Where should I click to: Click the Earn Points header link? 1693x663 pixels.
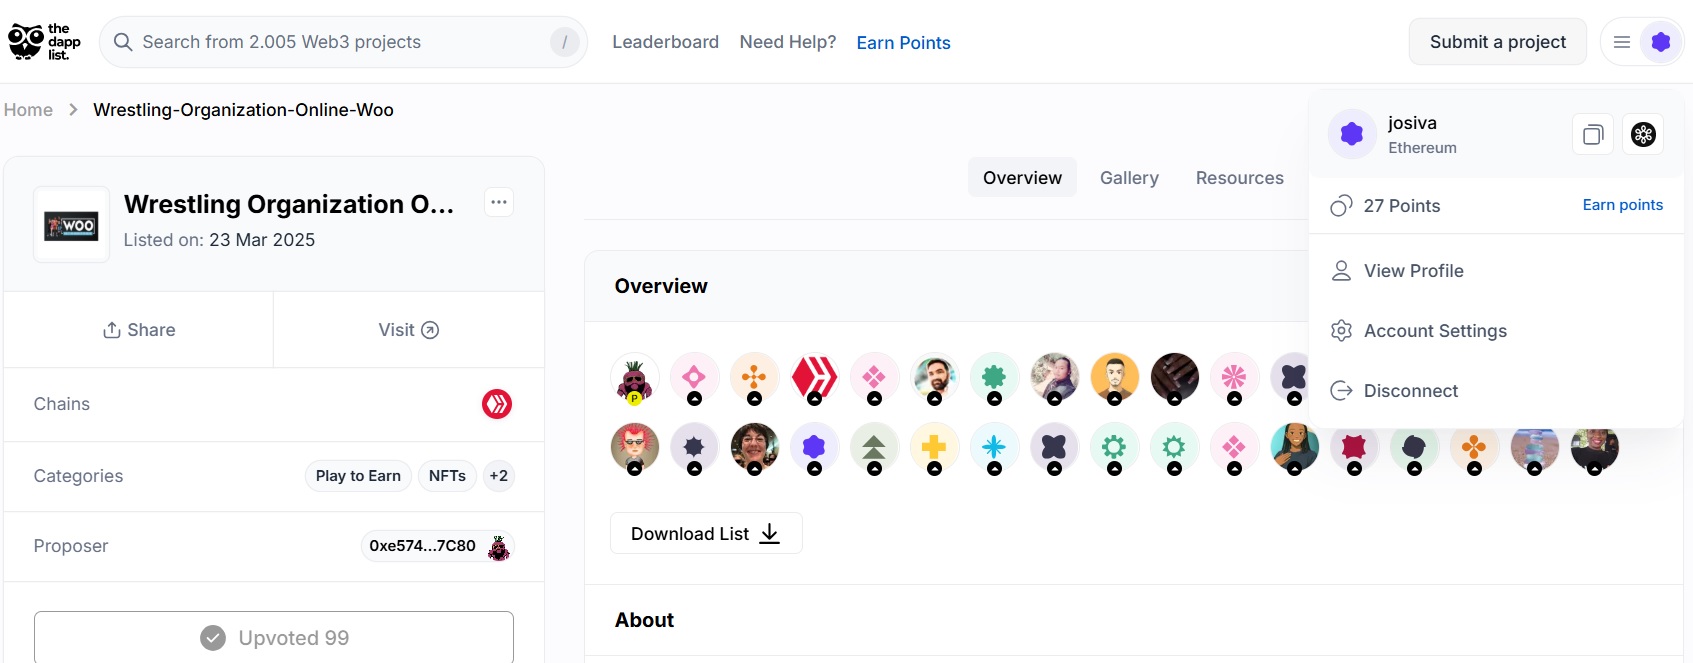pyautogui.click(x=903, y=43)
